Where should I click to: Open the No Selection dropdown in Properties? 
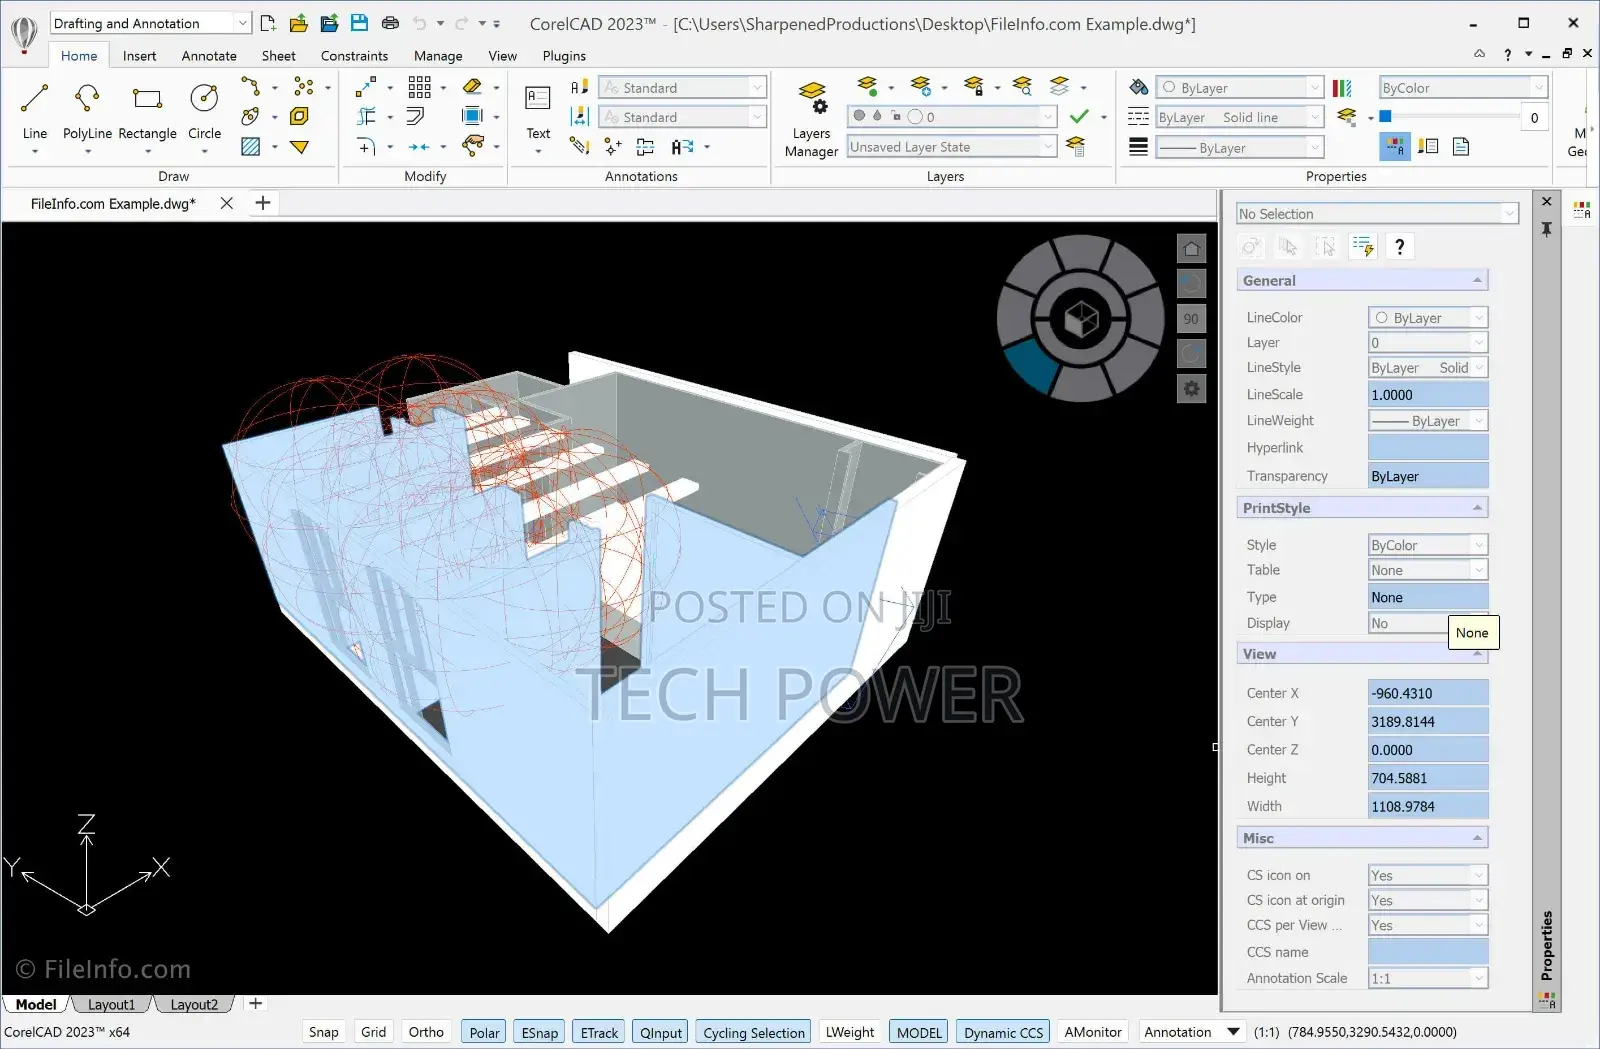1377,214
